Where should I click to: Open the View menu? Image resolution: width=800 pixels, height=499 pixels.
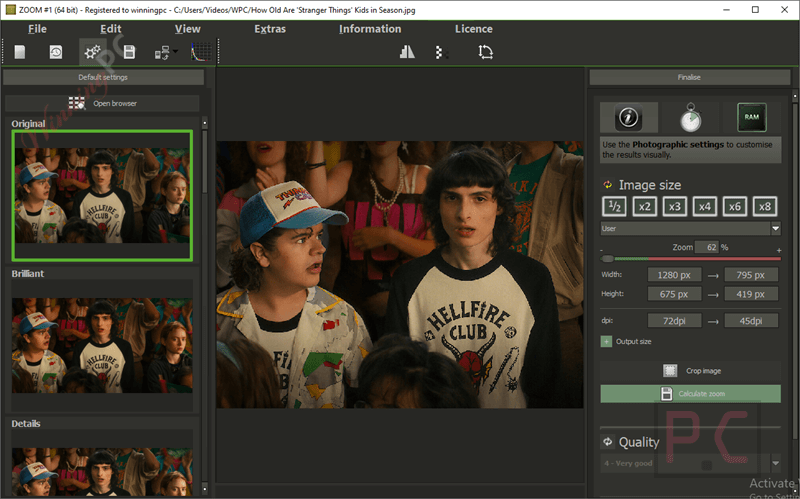coord(188,29)
